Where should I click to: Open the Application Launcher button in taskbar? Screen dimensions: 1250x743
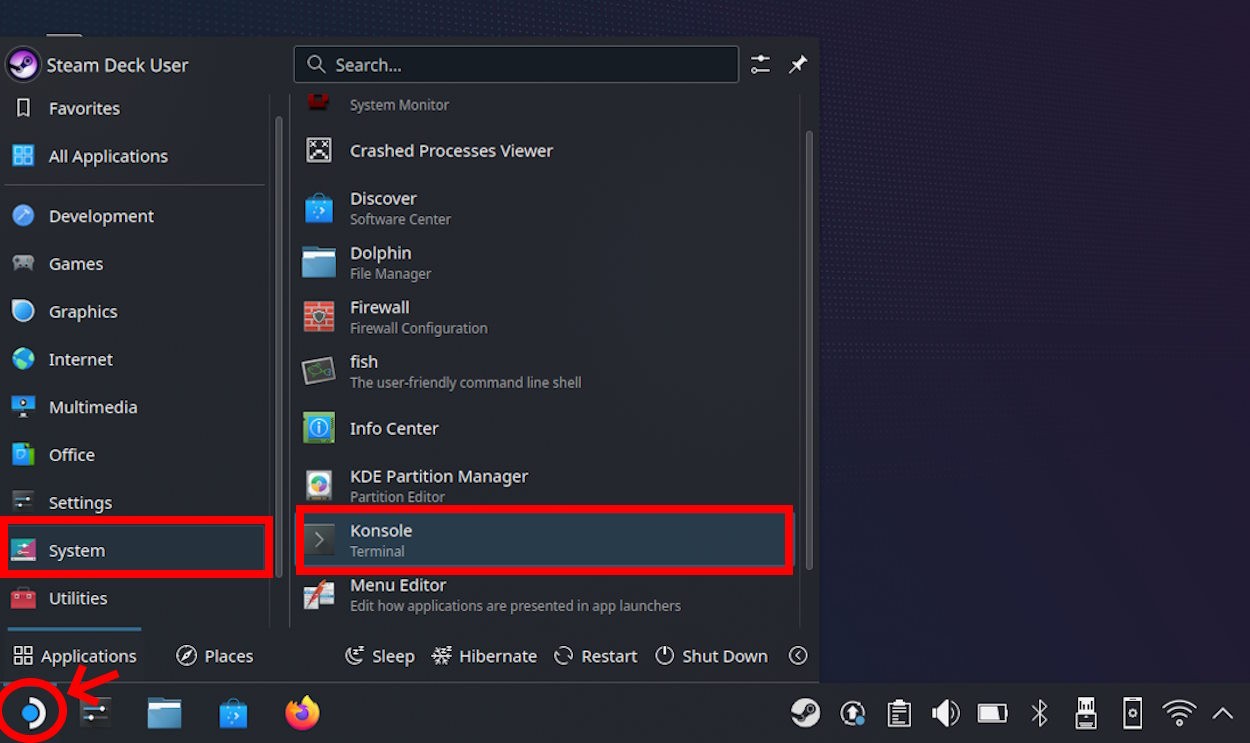pyautogui.click(x=32, y=713)
